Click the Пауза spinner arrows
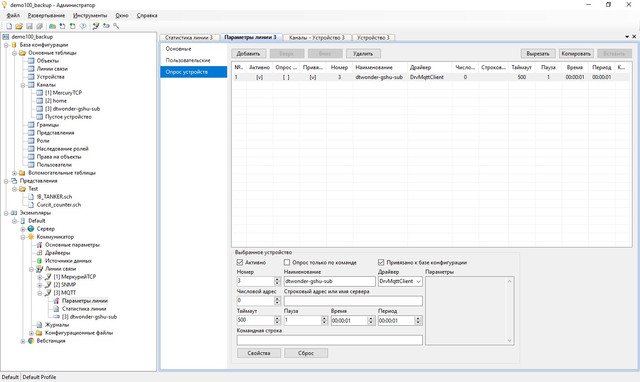This screenshot has height=382, width=640. [x=324, y=321]
